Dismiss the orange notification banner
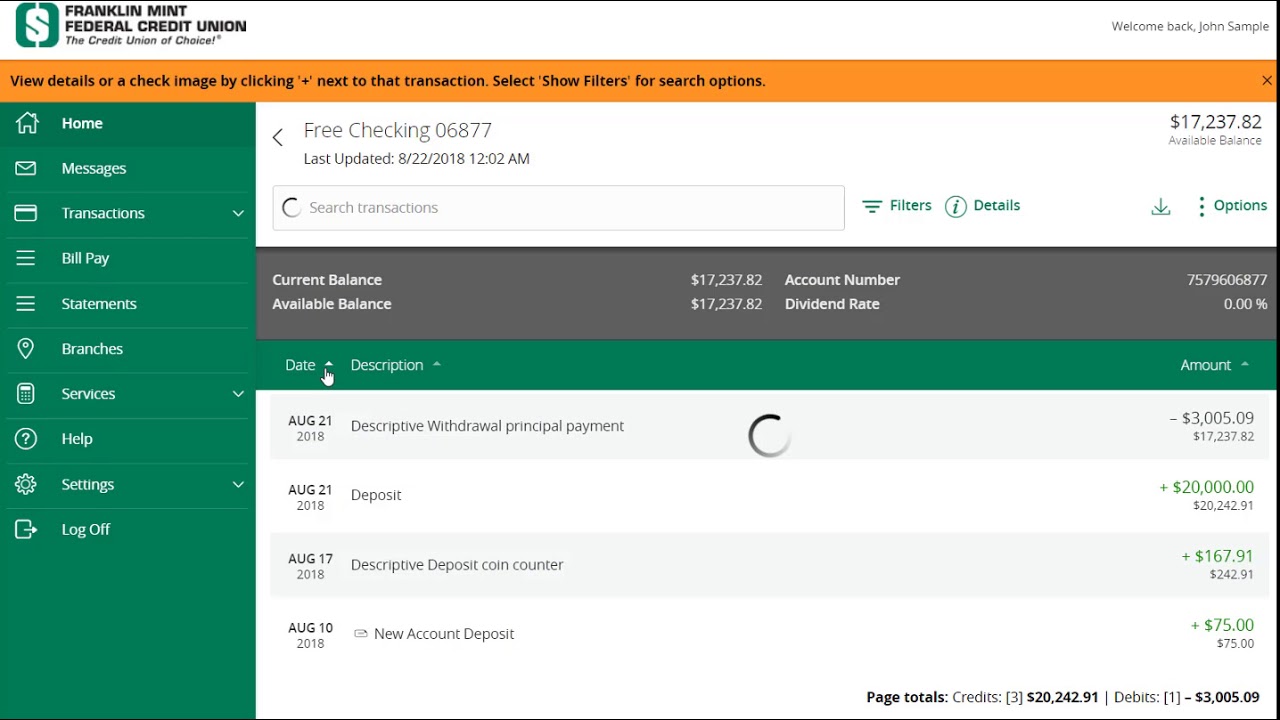1280x720 pixels. tap(1267, 81)
